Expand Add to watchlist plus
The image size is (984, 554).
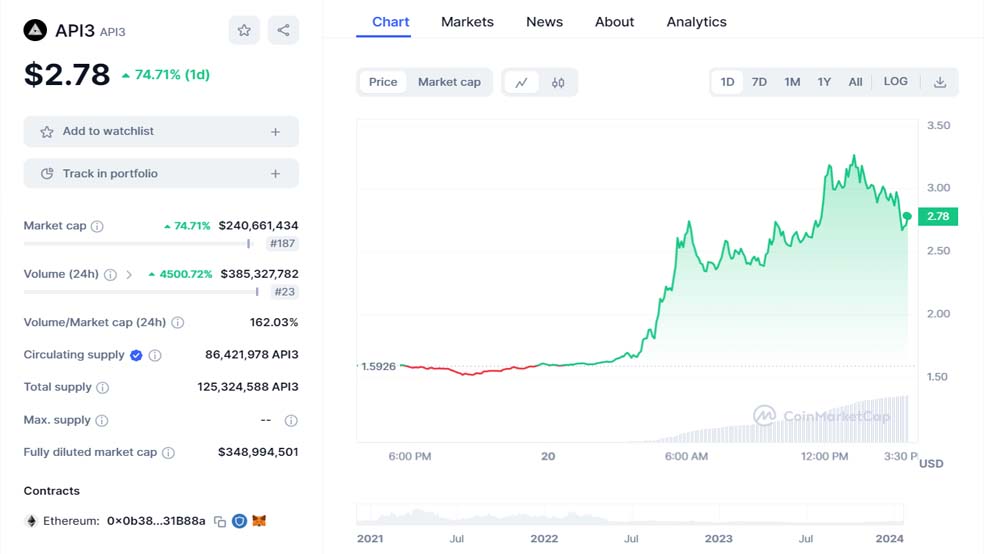pyautogui.click(x=275, y=132)
